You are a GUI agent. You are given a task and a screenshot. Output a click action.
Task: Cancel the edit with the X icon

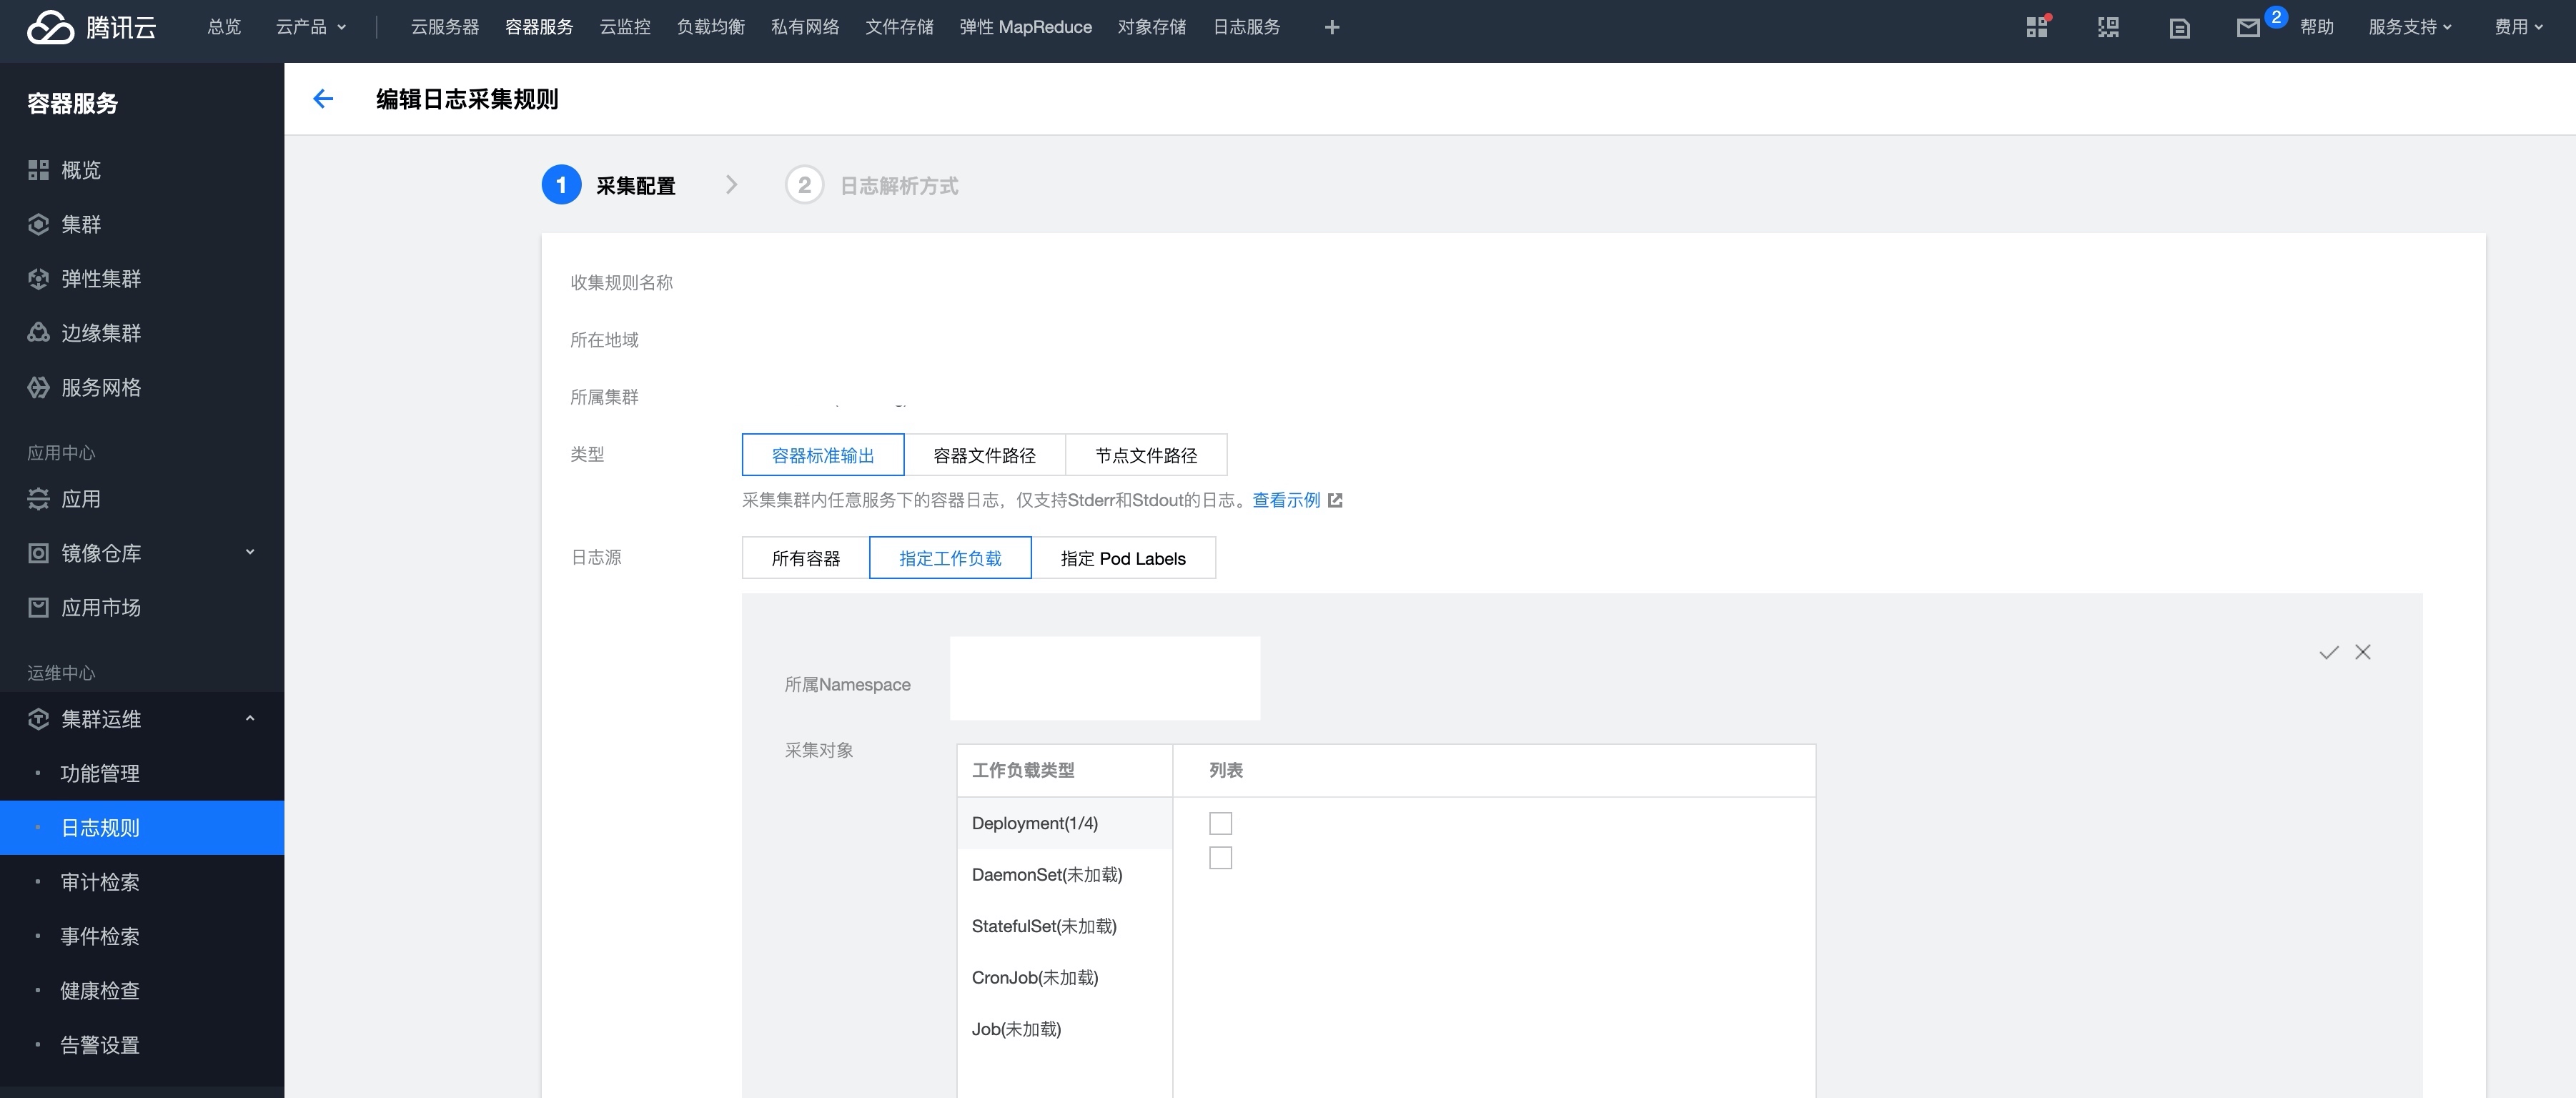(x=2363, y=652)
